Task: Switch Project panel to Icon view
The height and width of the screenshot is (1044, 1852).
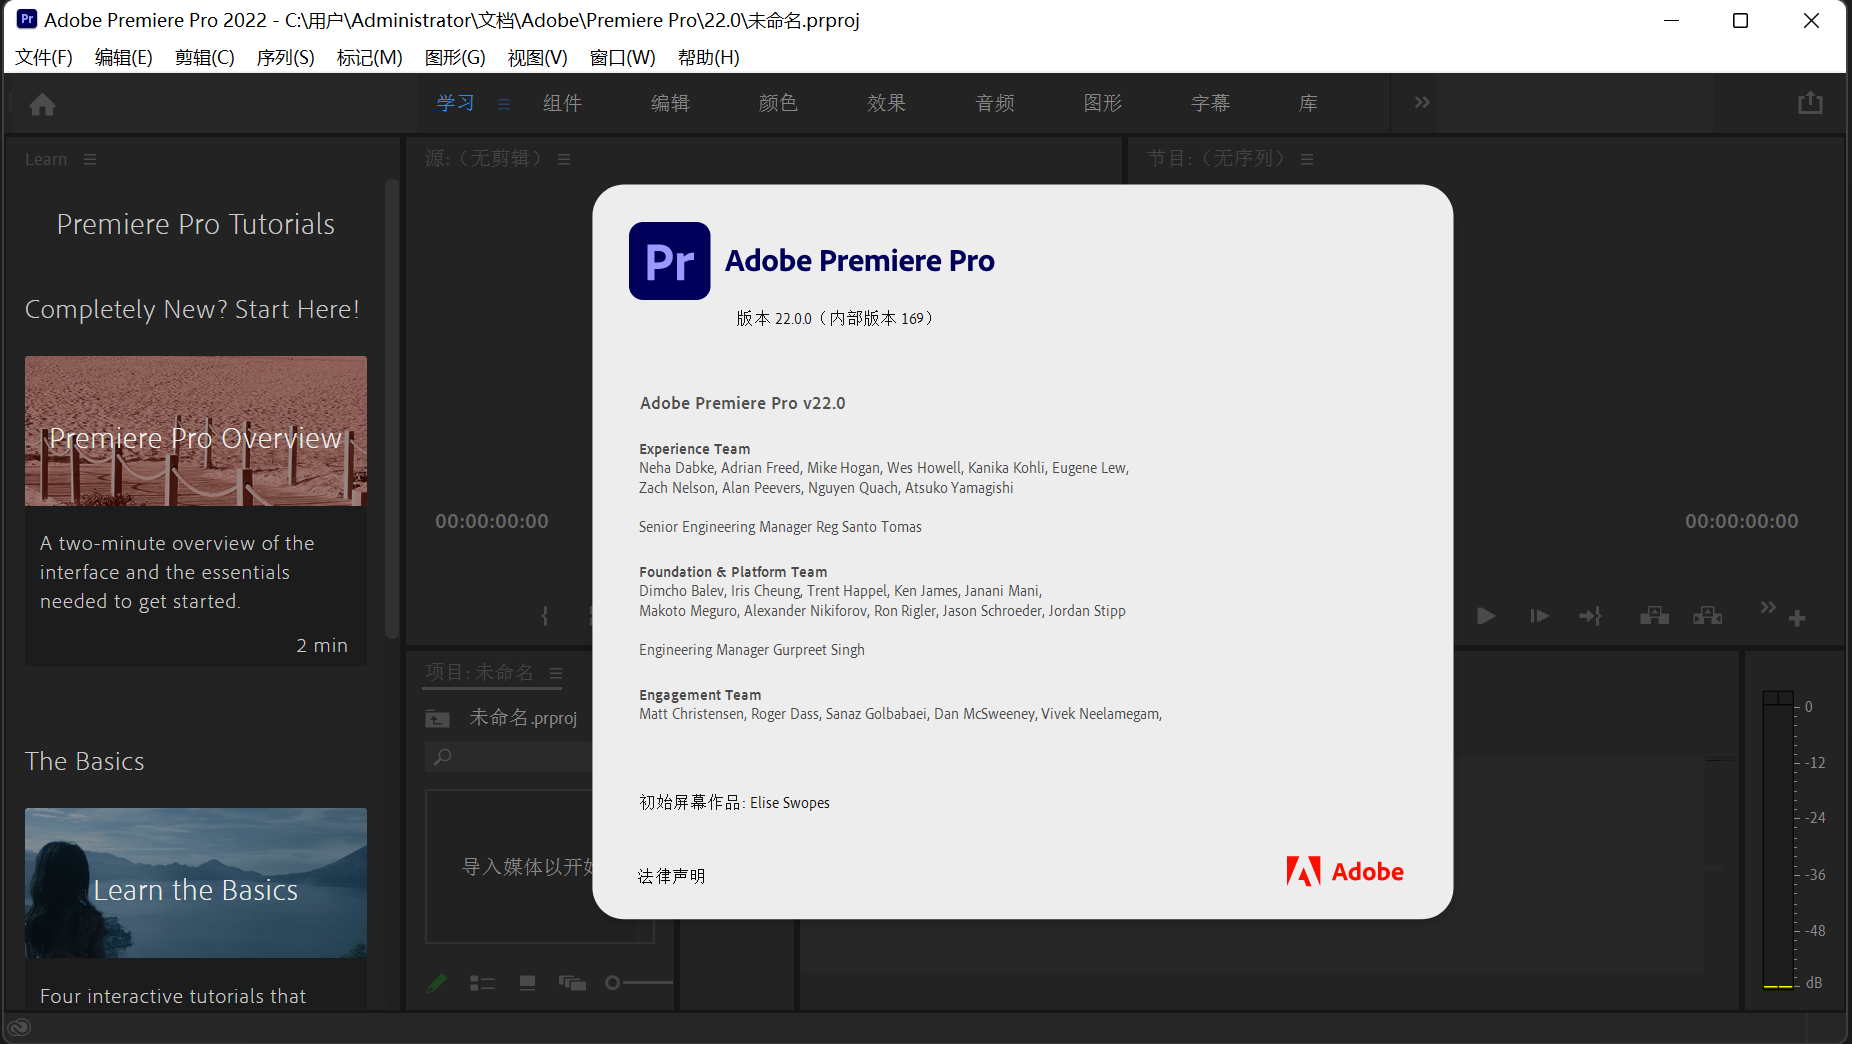Action: pyautogui.click(x=527, y=983)
